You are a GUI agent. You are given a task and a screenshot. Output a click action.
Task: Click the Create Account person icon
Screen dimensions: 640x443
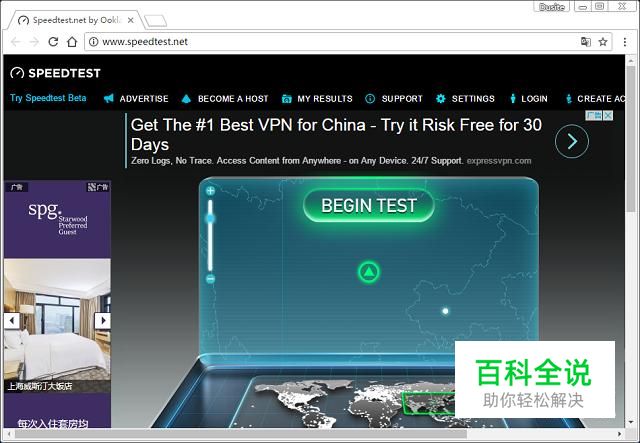569,98
